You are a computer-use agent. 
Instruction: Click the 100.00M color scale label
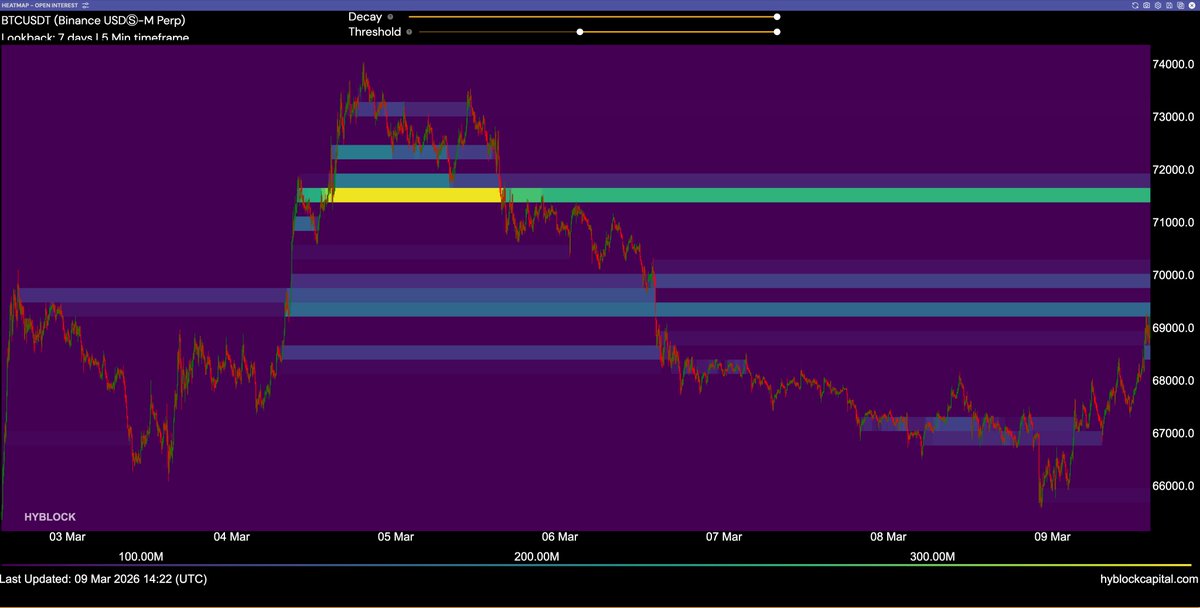(x=140, y=556)
